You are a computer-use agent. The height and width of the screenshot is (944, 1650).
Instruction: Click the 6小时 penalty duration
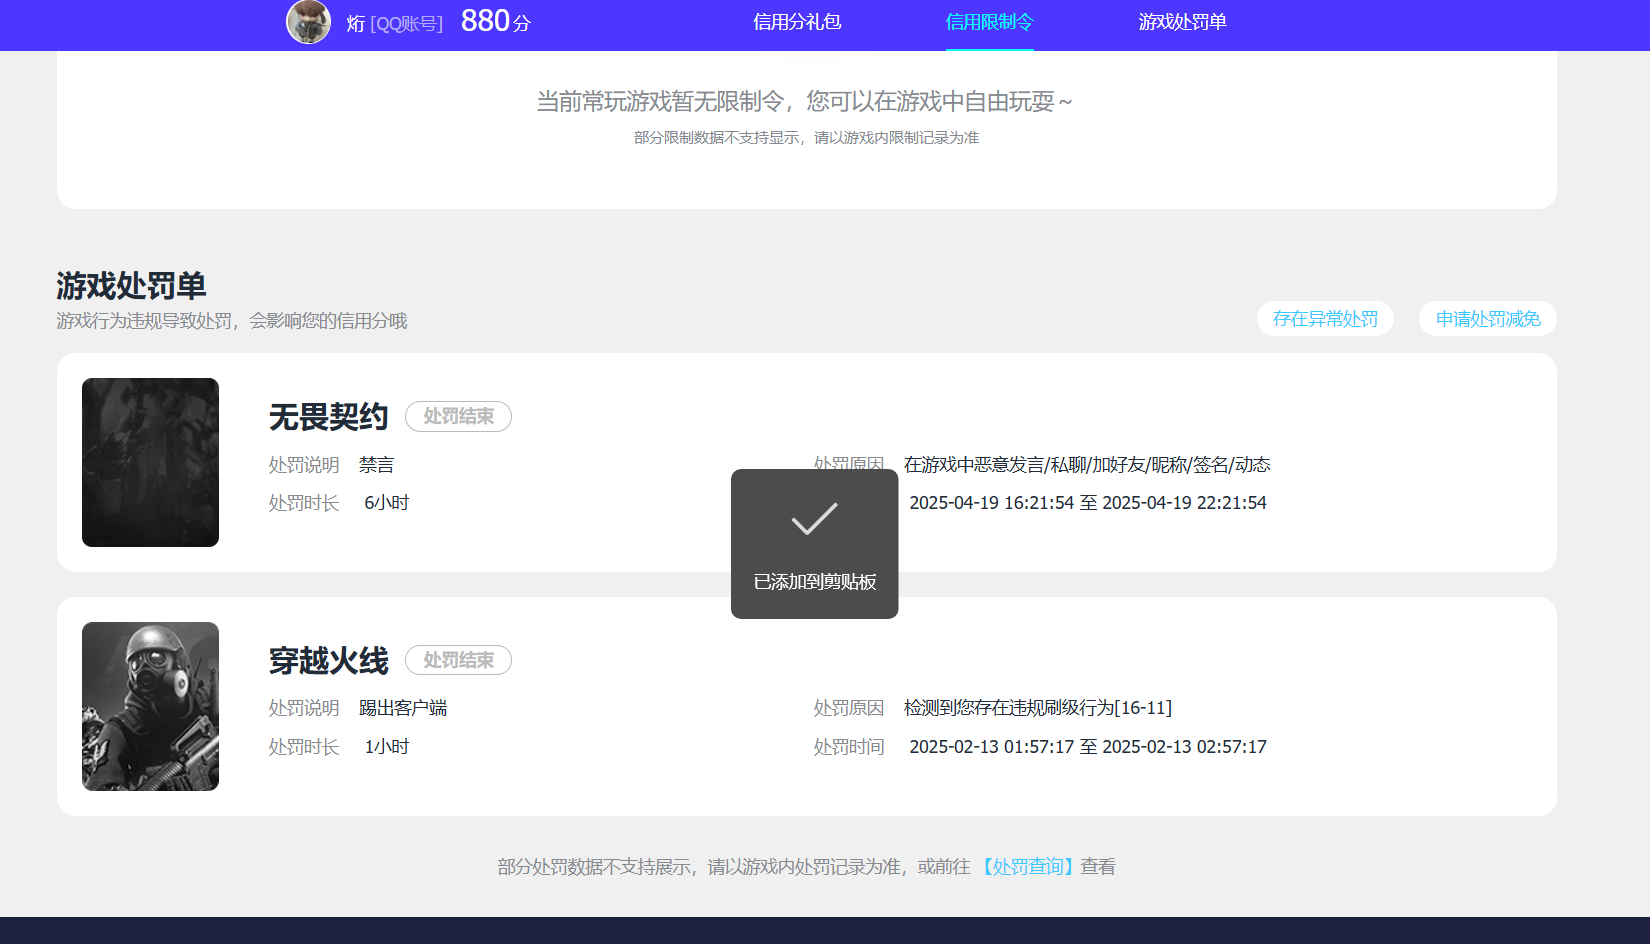[x=387, y=503]
